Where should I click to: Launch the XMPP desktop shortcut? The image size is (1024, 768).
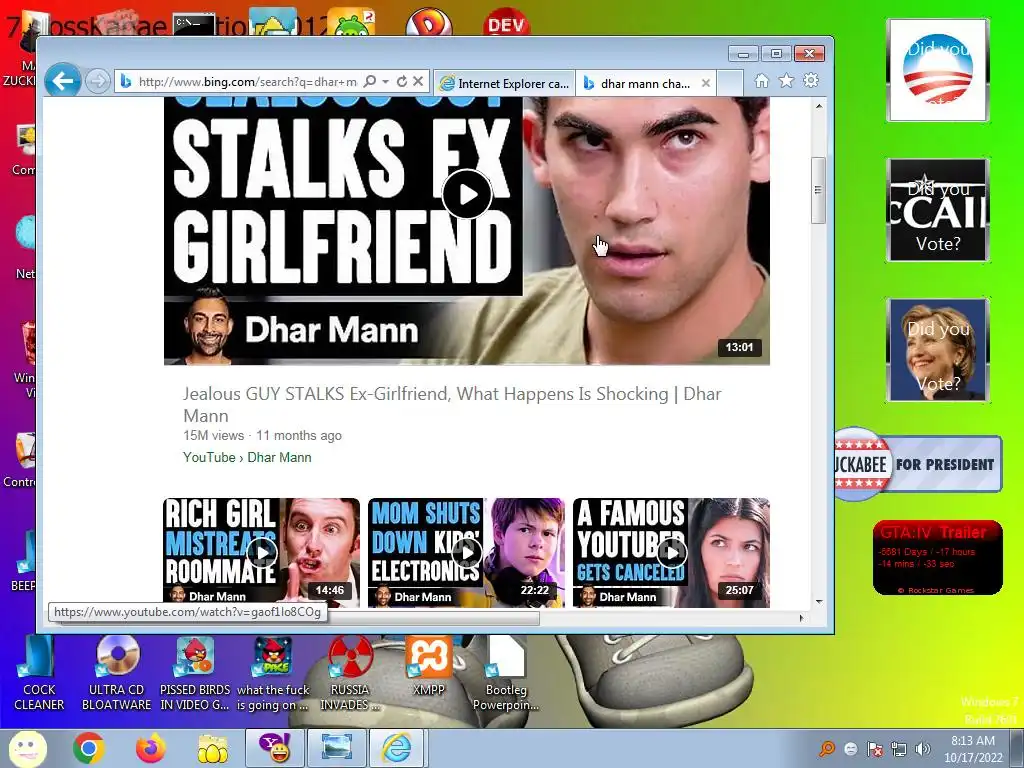pyautogui.click(x=428, y=666)
